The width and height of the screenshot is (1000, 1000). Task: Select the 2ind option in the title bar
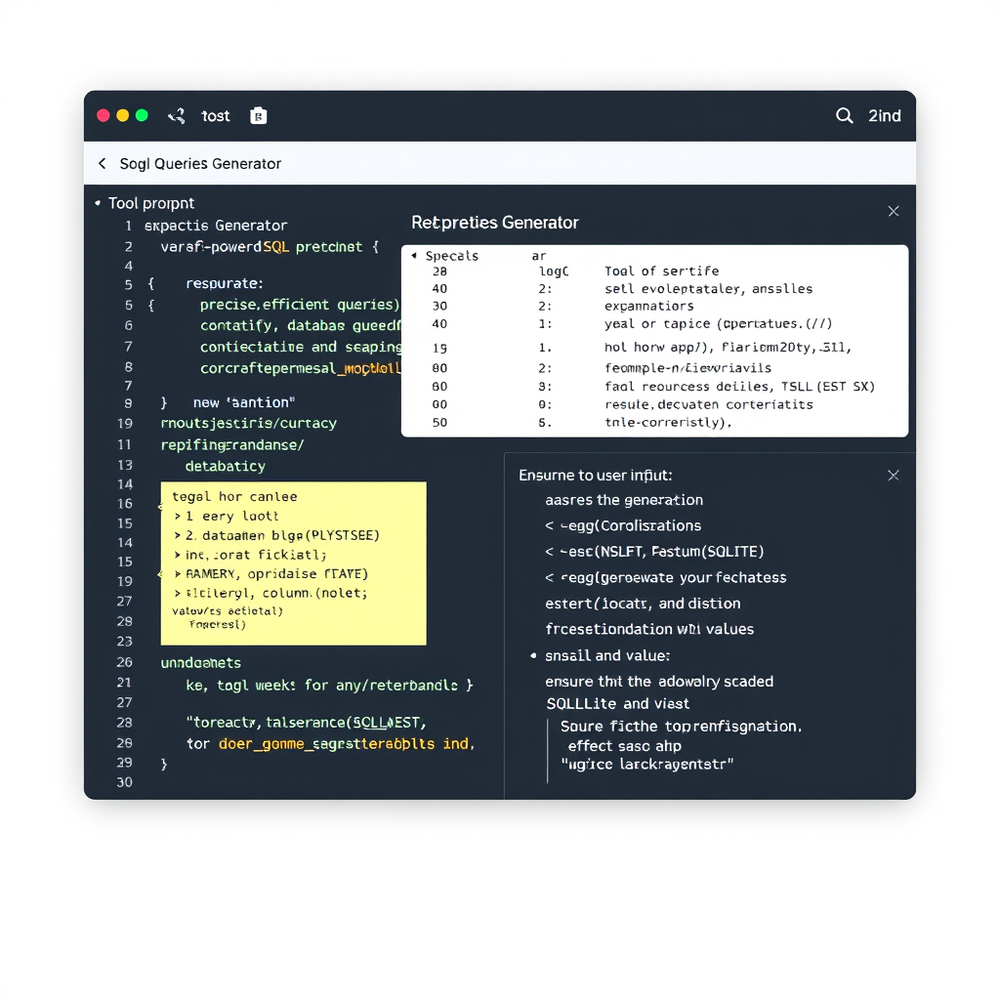coord(884,115)
